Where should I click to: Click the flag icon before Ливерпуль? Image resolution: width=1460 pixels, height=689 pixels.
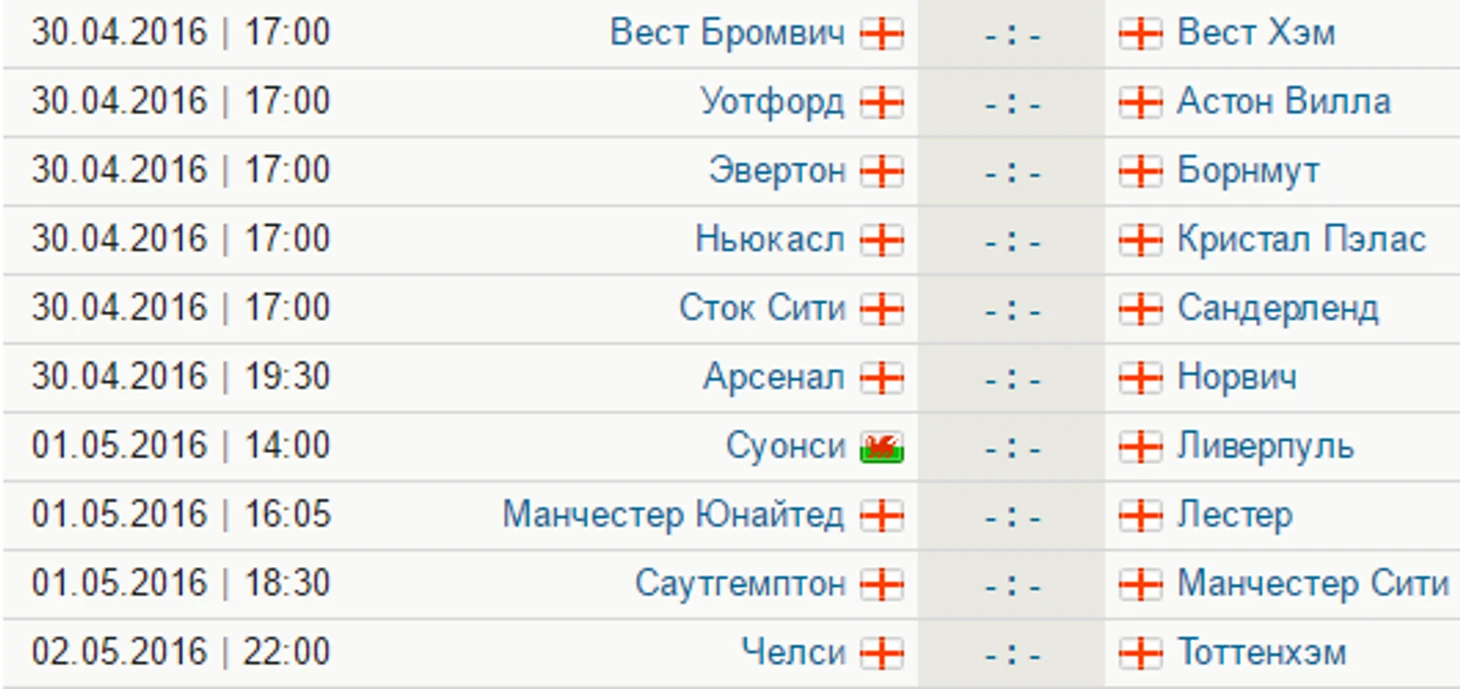pyautogui.click(x=1141, y=447)
